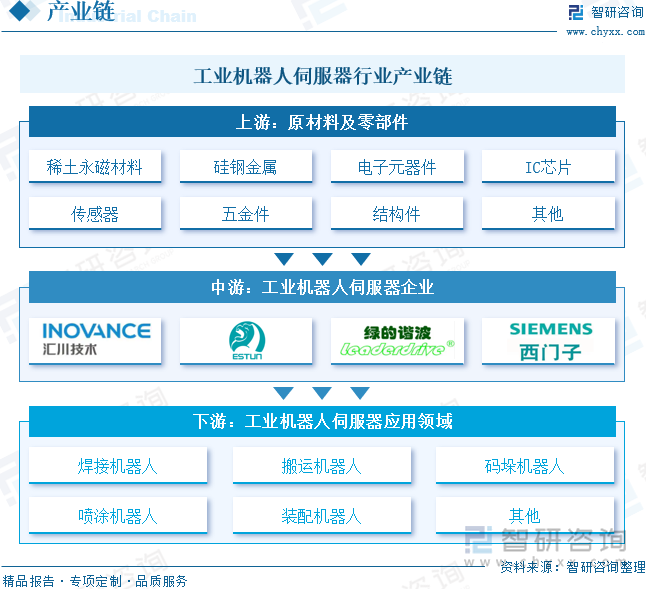The height and width of the screenshot is (589, 646).
Task: Click the downstream 其他 box
Action: tap(525, 515)
